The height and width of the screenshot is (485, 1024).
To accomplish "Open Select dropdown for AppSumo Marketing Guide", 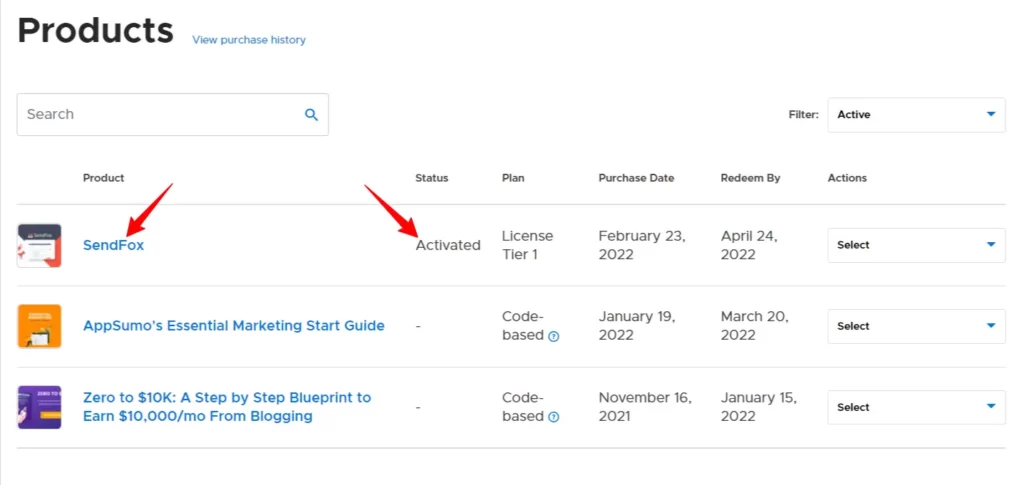I will (x=915, y=326).
